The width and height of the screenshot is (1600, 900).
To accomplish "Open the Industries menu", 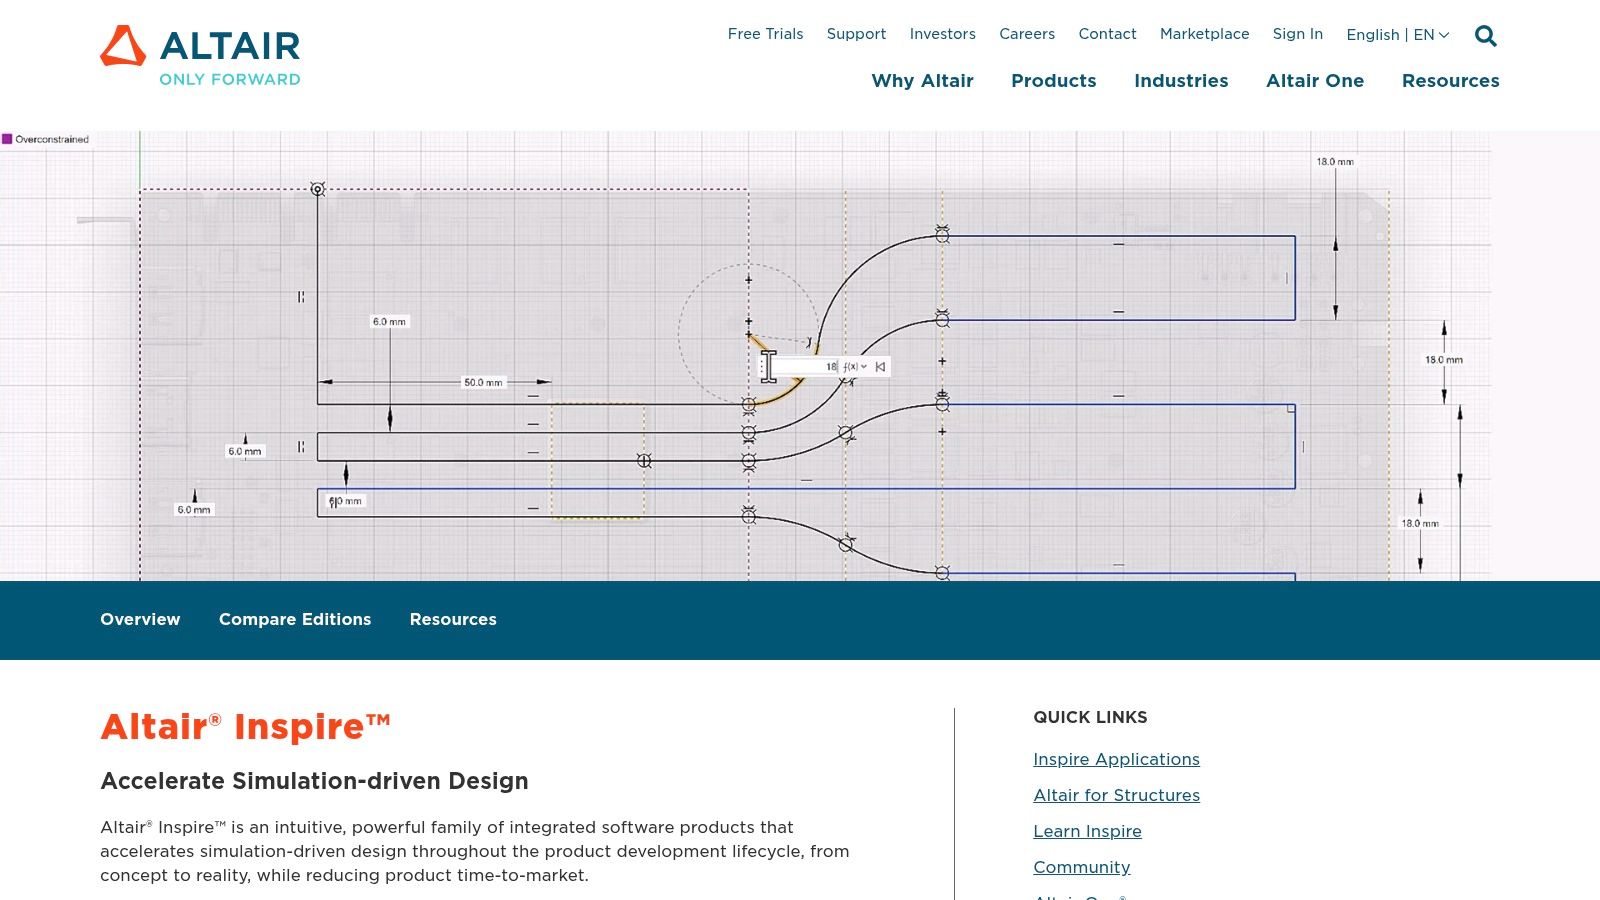I will point(1181,81).
